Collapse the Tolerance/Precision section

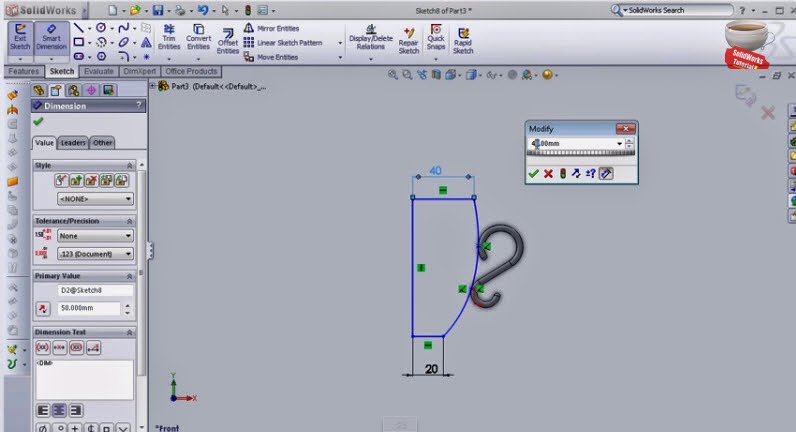(x=129, y=221)
